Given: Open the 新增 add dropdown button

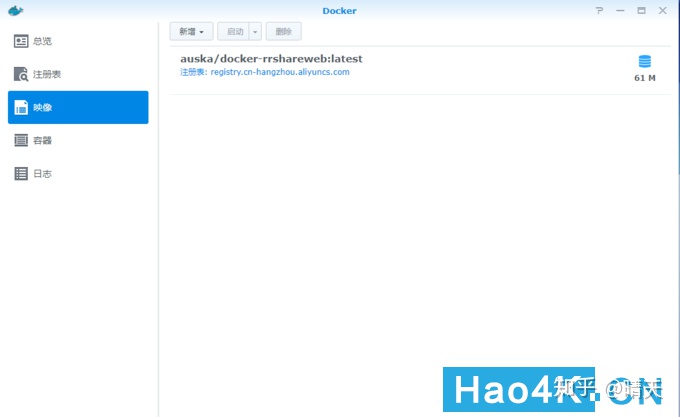Looking at the screenshot, I should (x=191, y=32).
